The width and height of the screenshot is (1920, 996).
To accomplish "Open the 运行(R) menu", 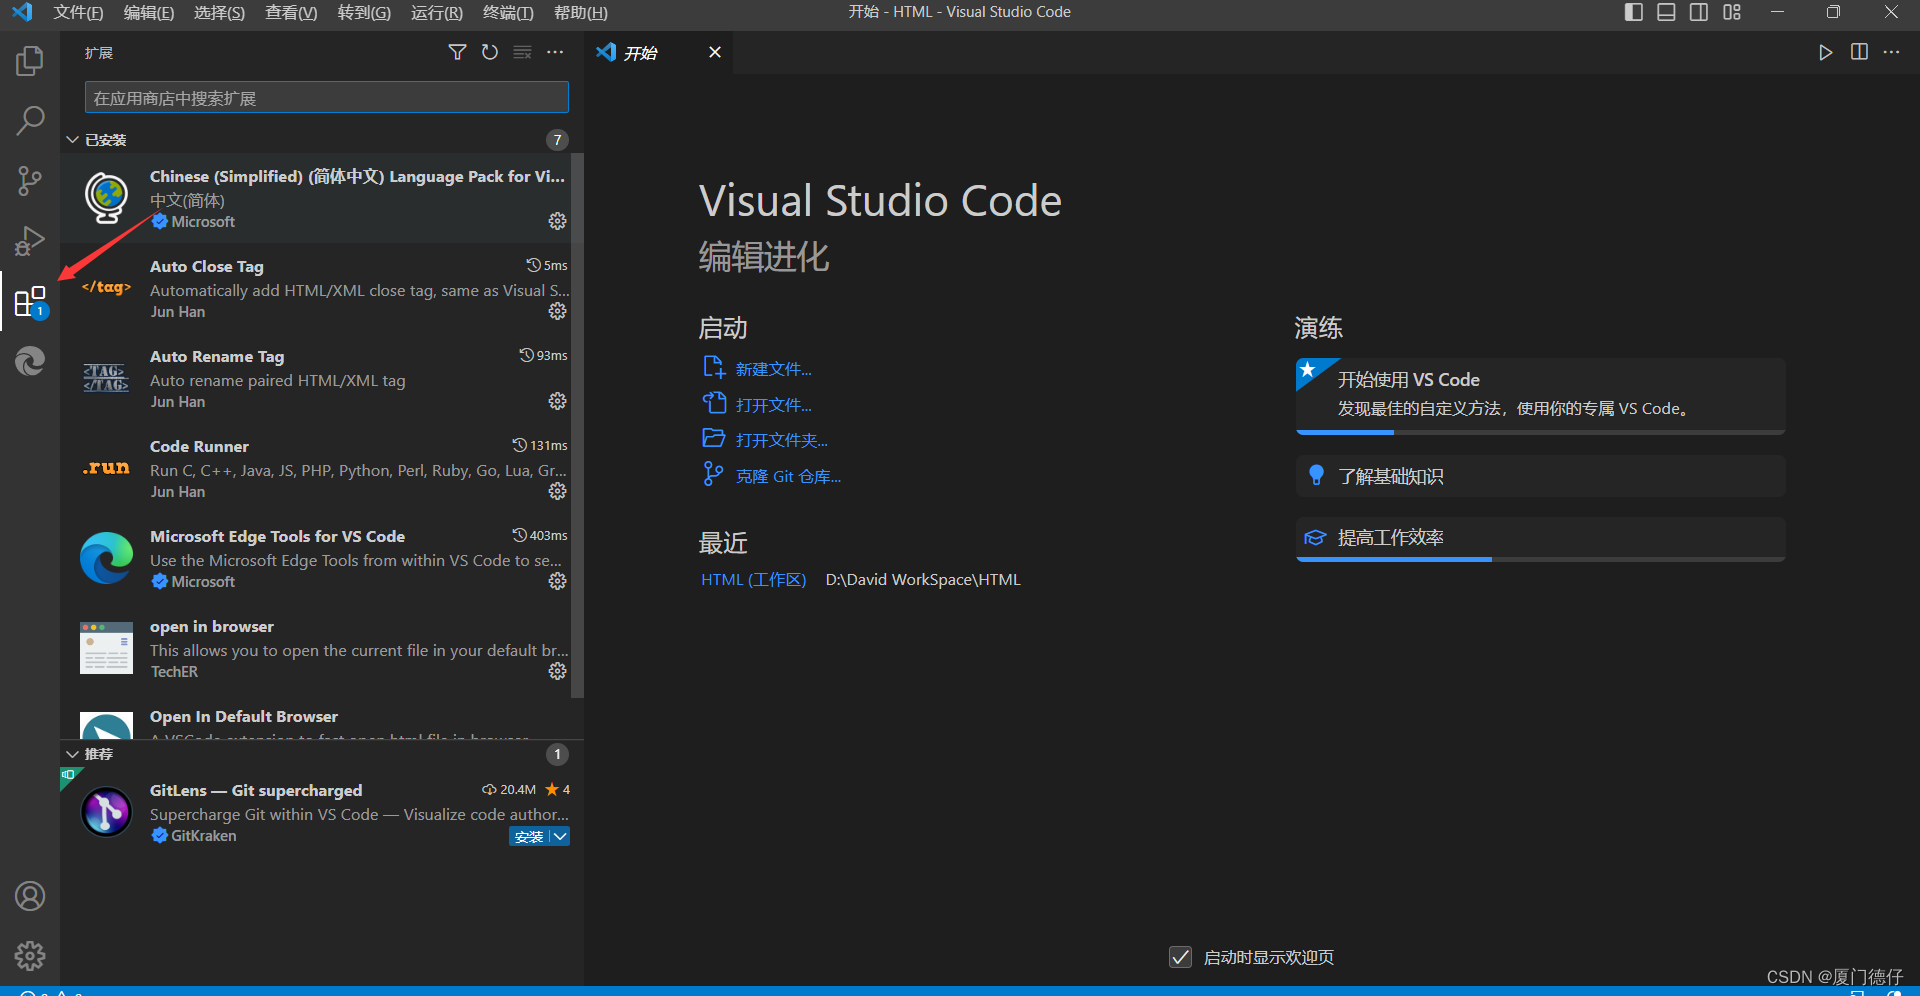I will click(x=437, y=12).
